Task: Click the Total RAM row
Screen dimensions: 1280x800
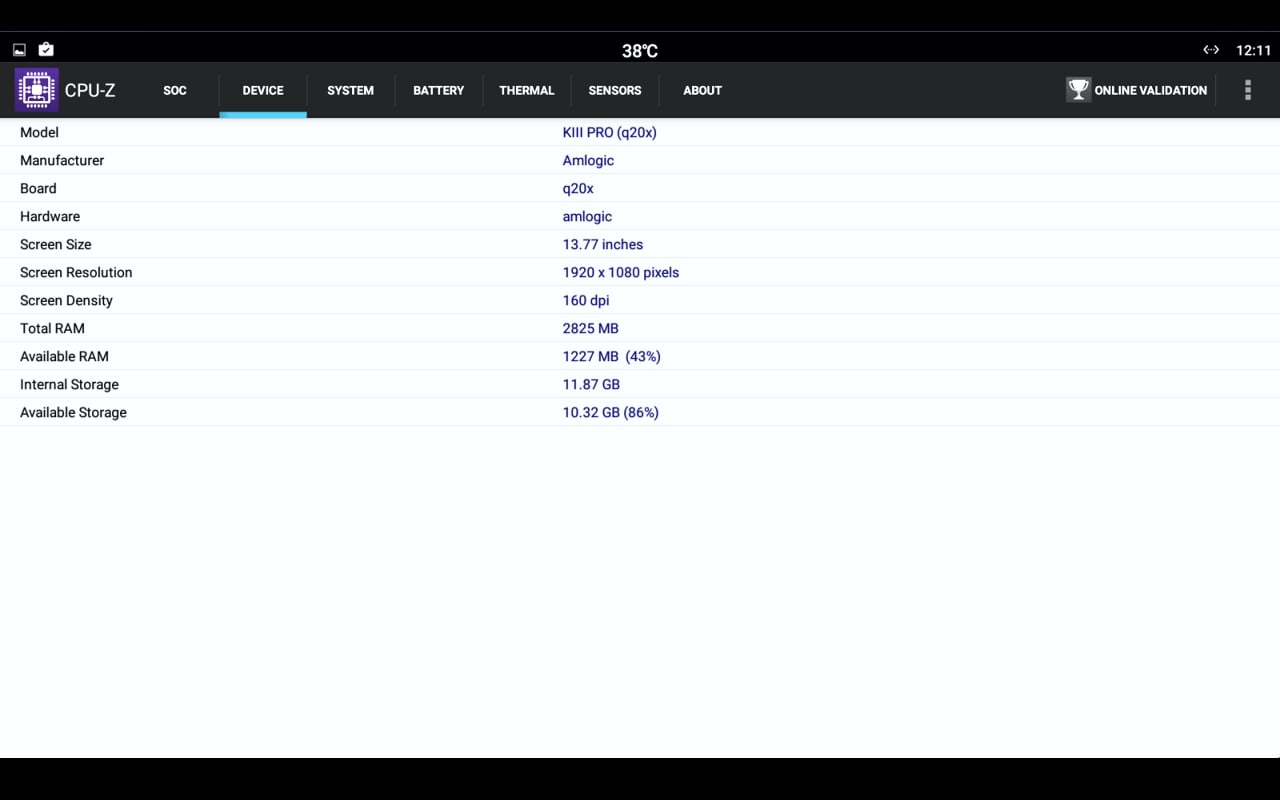Action: click(x=590, y=328)
